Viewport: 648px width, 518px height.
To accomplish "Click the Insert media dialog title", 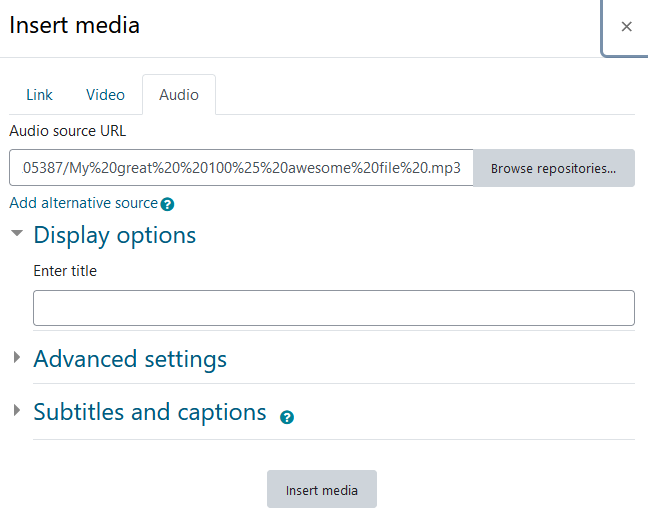I will coord(75,25).
